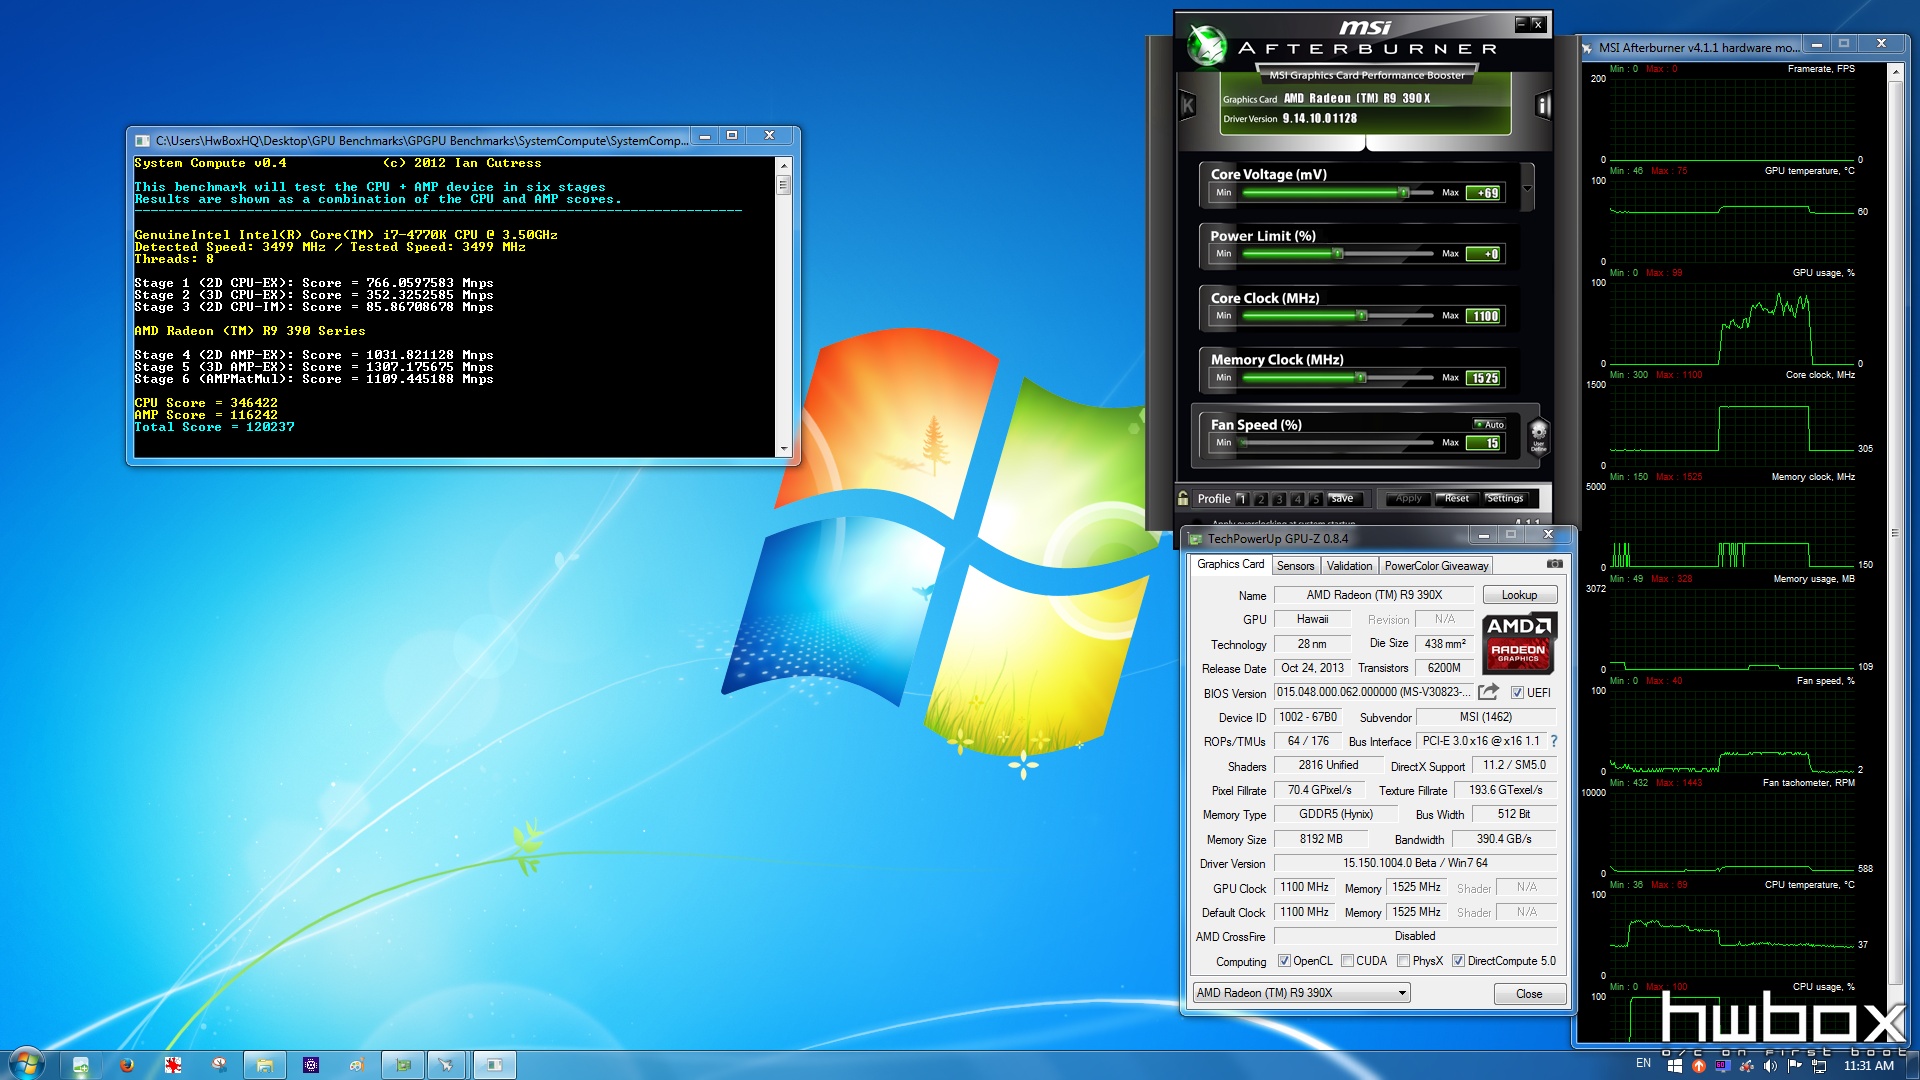The width and height of the screenshot is (1920, 1080).
Task: Toggle the UEFI checkbox in GPU-Z
Action: [x=1514, y=692]
